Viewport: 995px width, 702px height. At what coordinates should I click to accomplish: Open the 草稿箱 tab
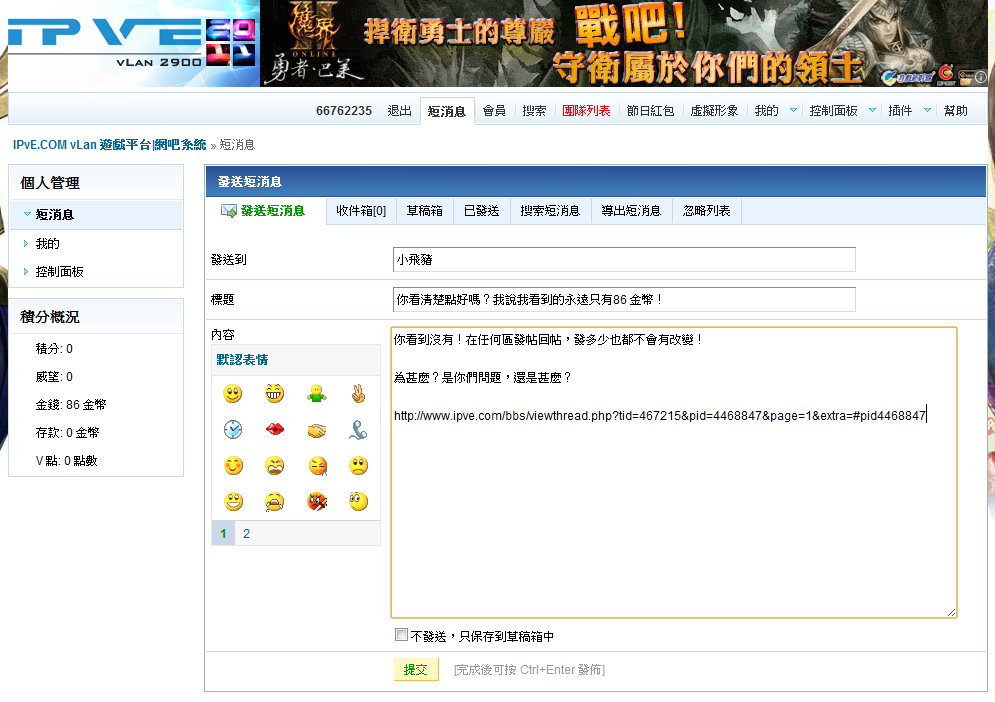tap(423, 211)
